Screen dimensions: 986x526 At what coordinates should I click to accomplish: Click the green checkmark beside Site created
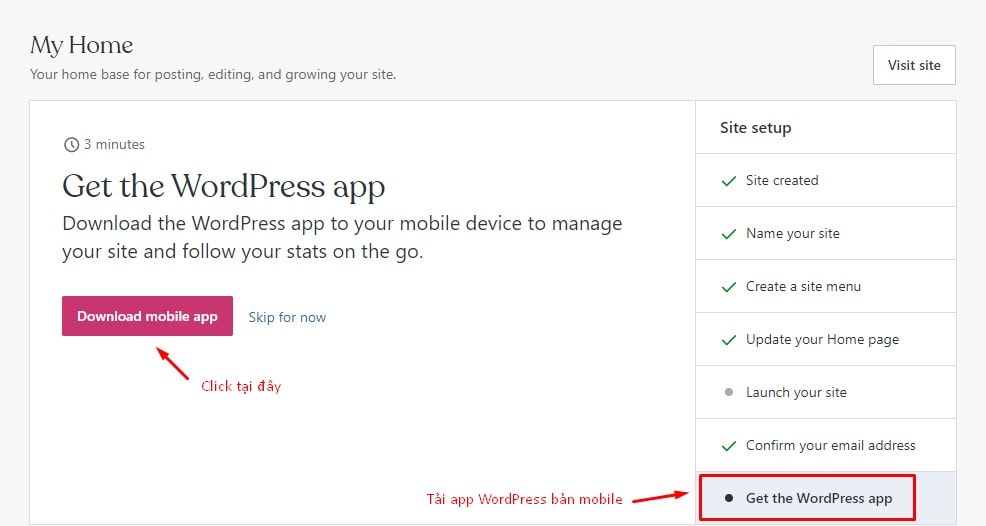coord(729,181)
